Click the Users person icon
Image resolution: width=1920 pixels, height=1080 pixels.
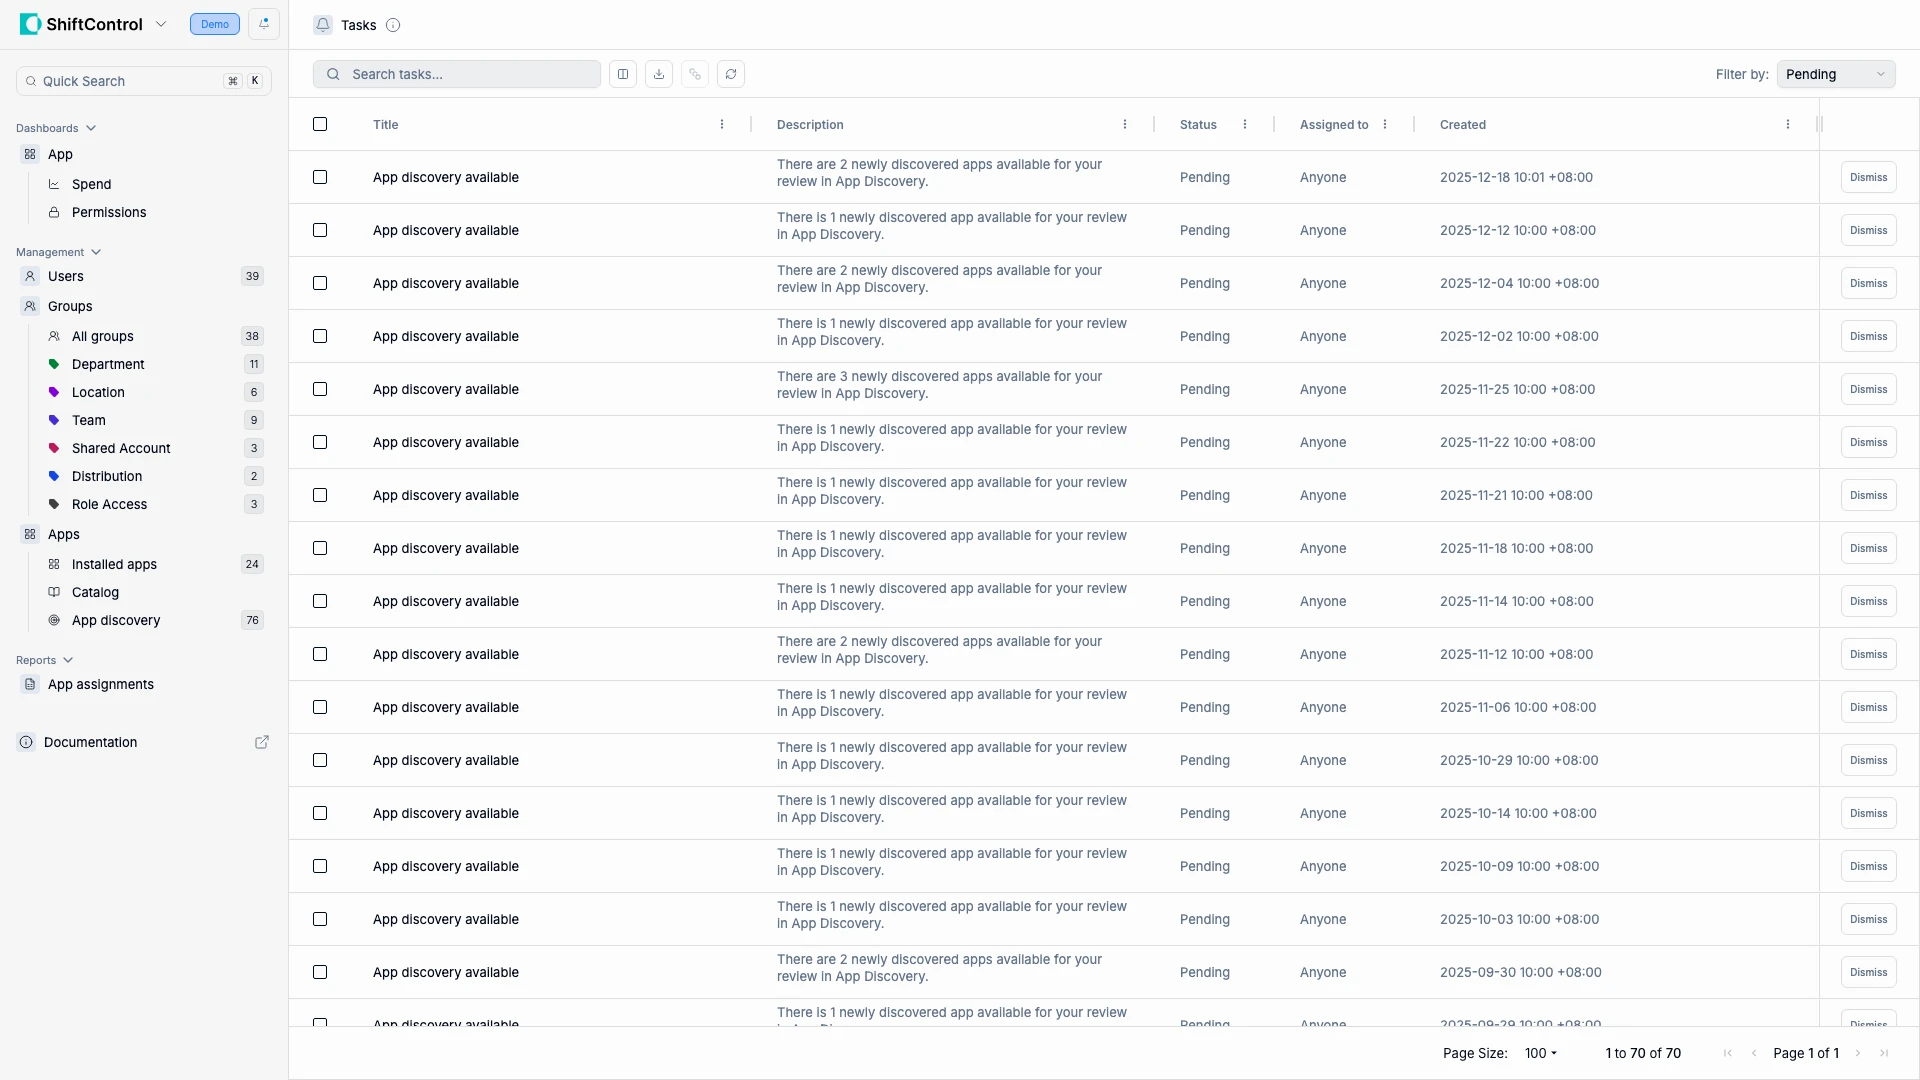[x=30, y=276]
